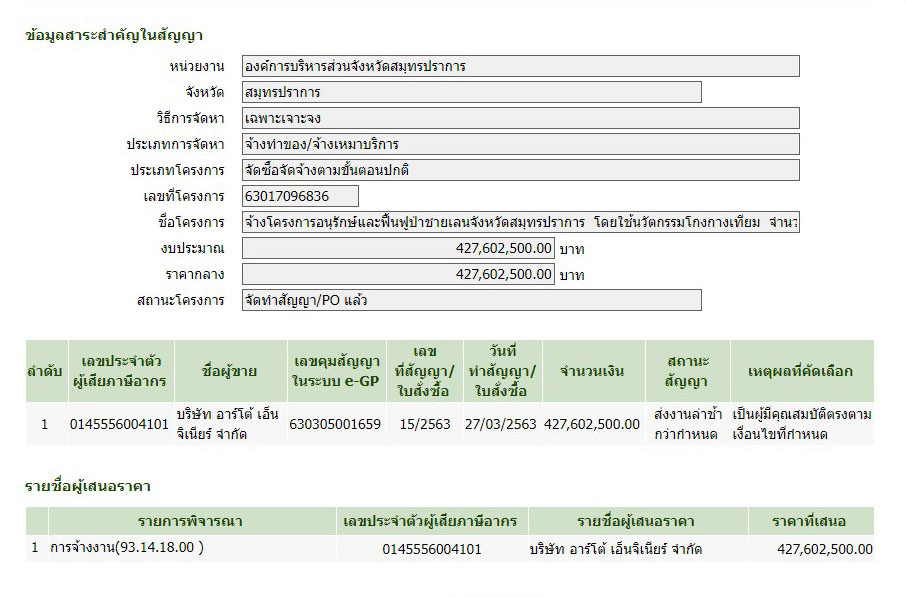The width and height of the screenshot is (906, 597).
Task: Select the เลขที่โครงการ field 63017096836
Action: pyautogui.click(x=300, y=197)
